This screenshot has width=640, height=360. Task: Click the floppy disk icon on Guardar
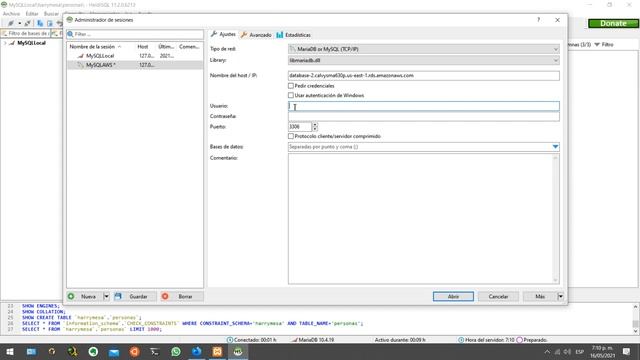point(118,296)
